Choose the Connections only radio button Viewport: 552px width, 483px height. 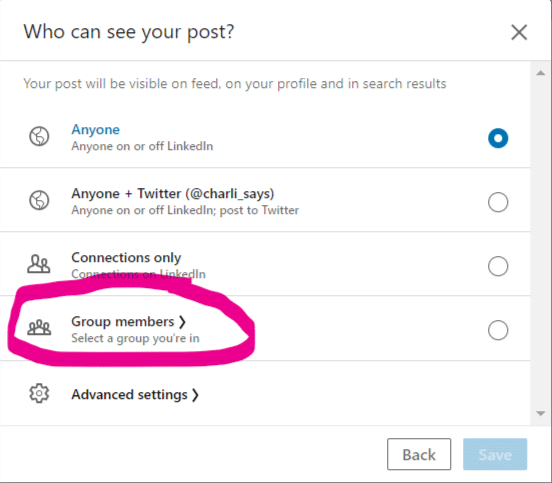[498, 266]
